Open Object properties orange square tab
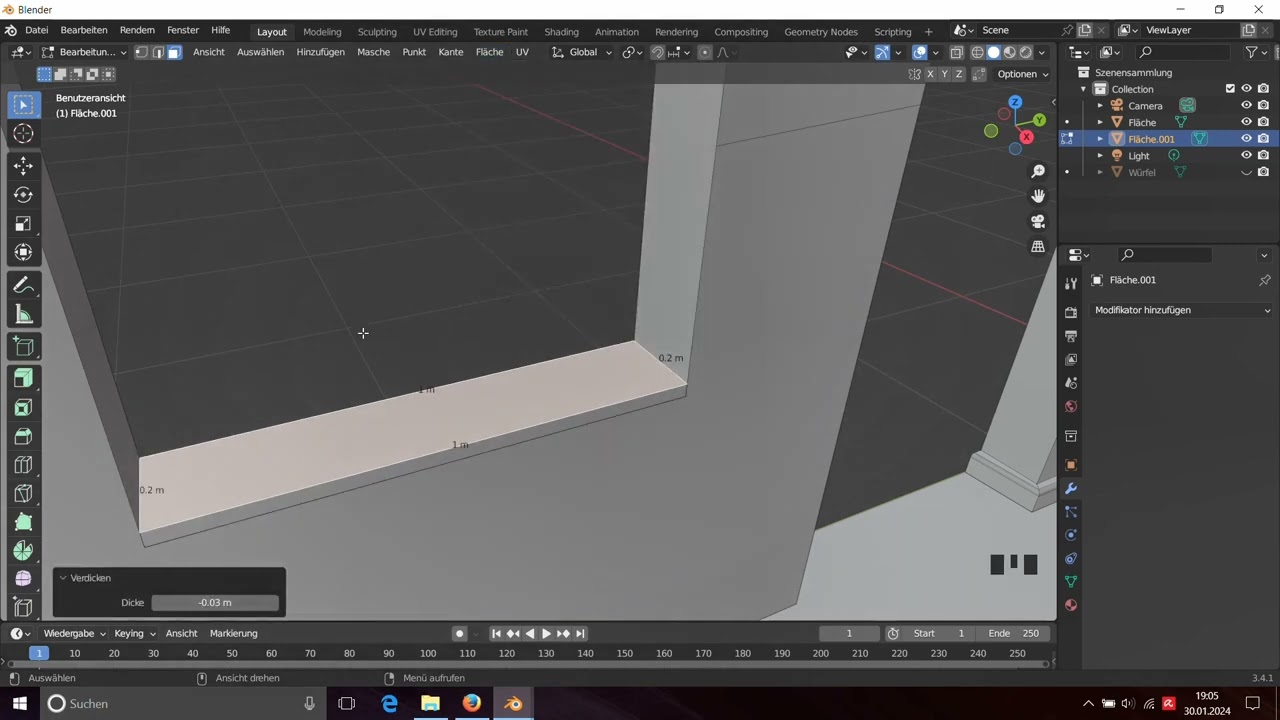1280x720 pixels. (x=1071, y=465)
